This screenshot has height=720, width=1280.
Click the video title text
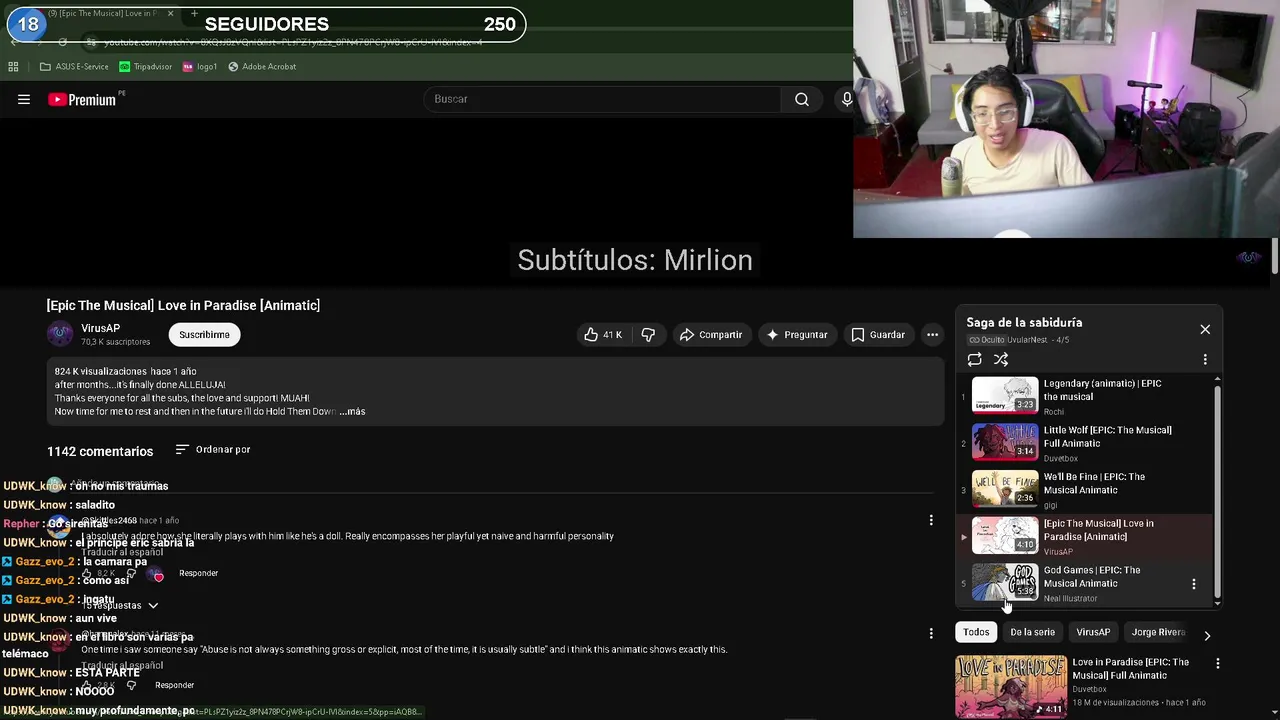[x=183, y=306]
